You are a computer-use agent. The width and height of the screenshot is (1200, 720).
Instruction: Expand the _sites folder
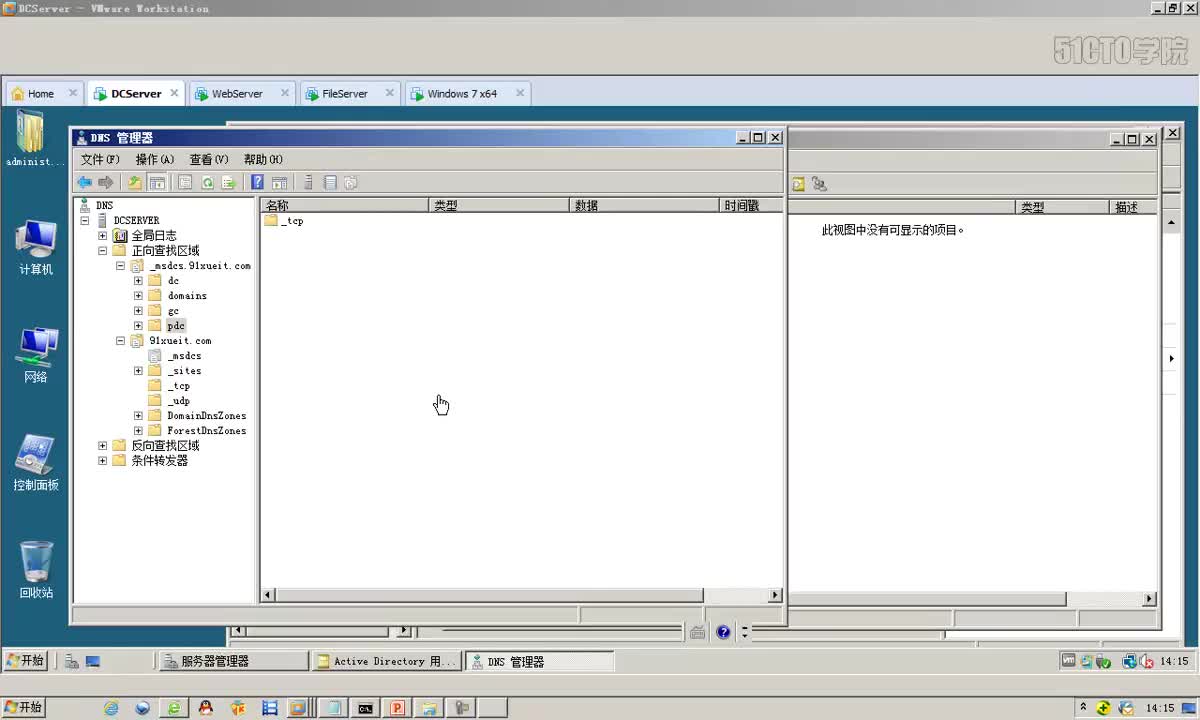(138, 370)
